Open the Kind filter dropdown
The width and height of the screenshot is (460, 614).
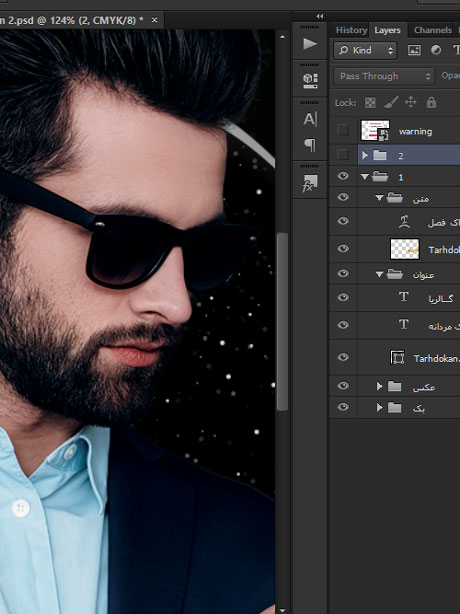pos(365,50)
